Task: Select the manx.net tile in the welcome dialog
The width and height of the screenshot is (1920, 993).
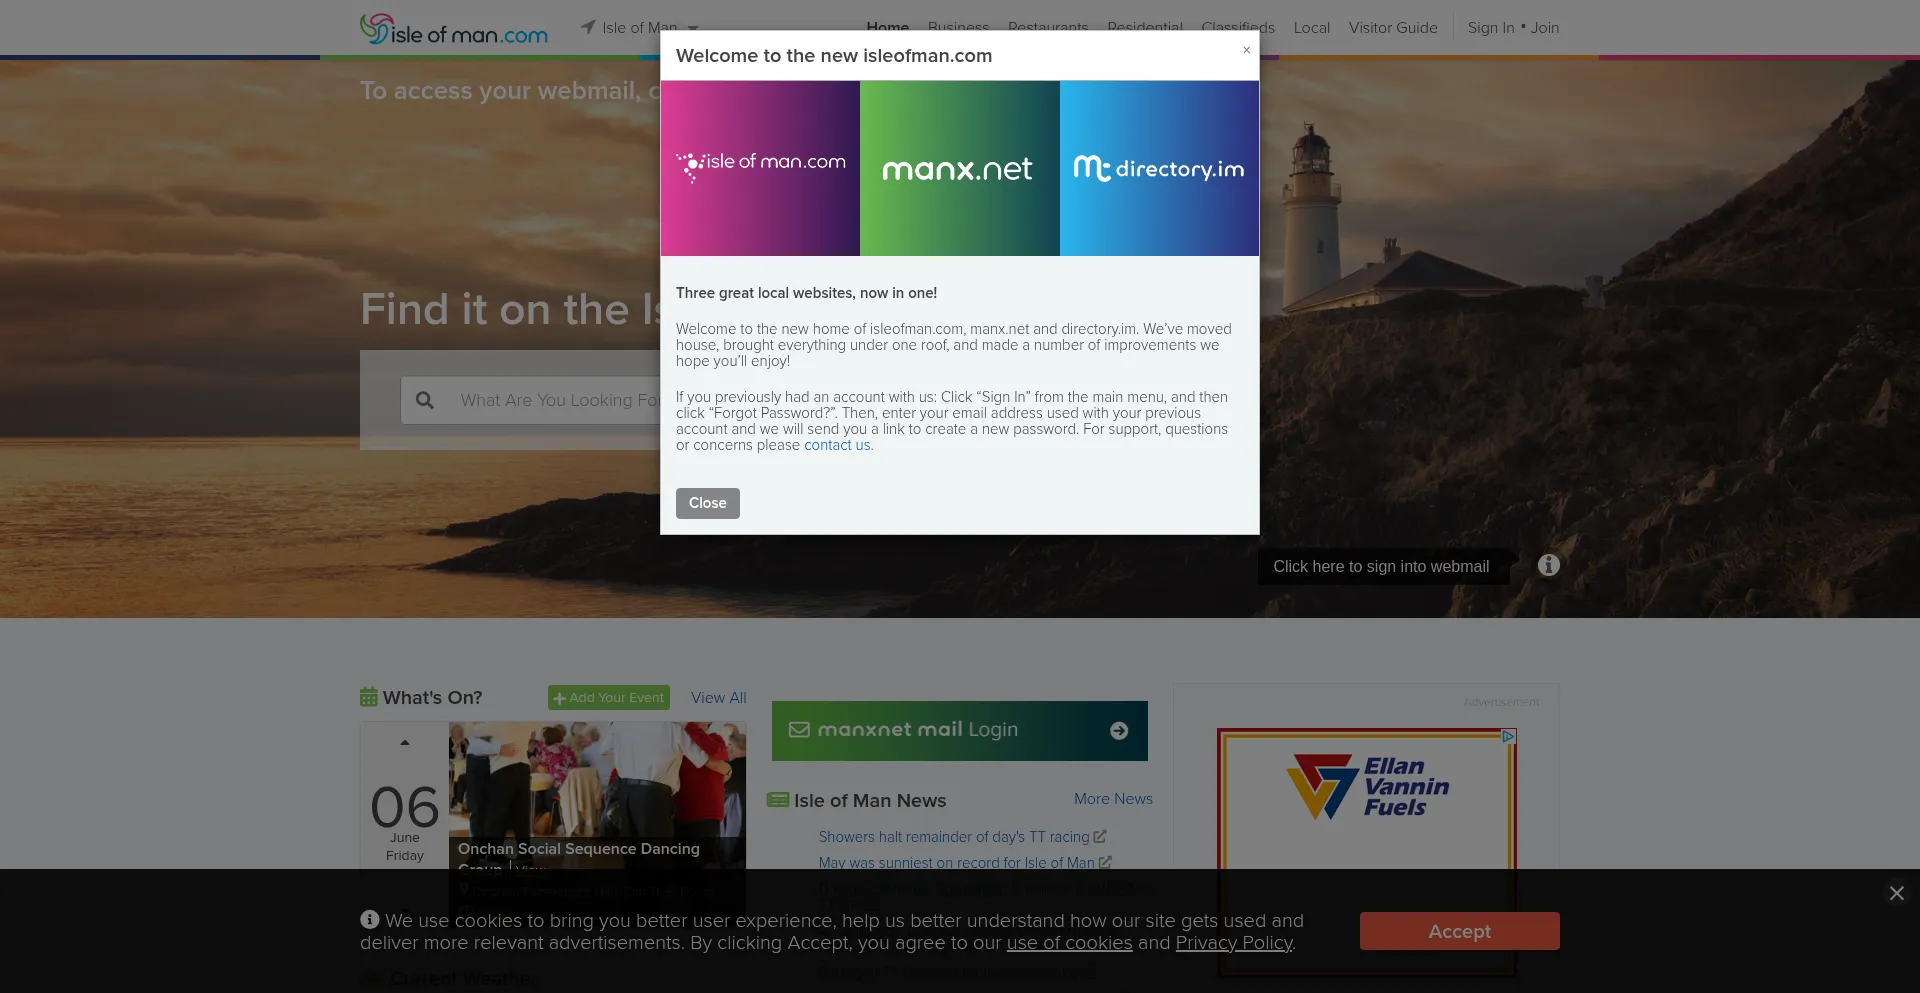Action: (959, 168)
